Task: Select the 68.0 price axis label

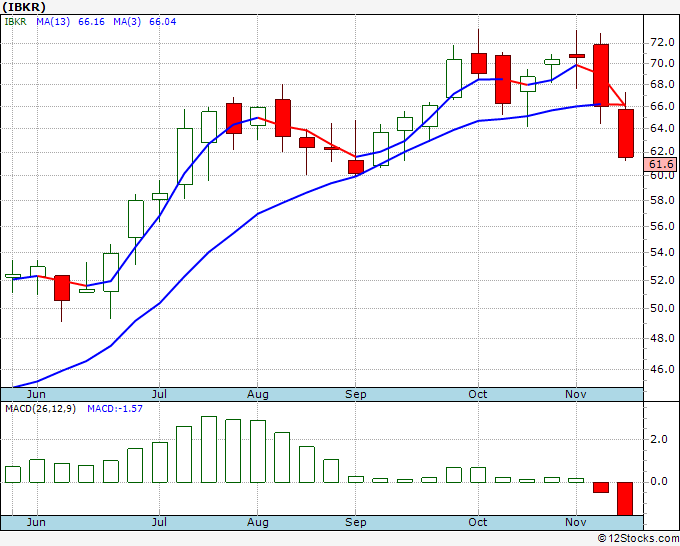Action: click(662, 85)
